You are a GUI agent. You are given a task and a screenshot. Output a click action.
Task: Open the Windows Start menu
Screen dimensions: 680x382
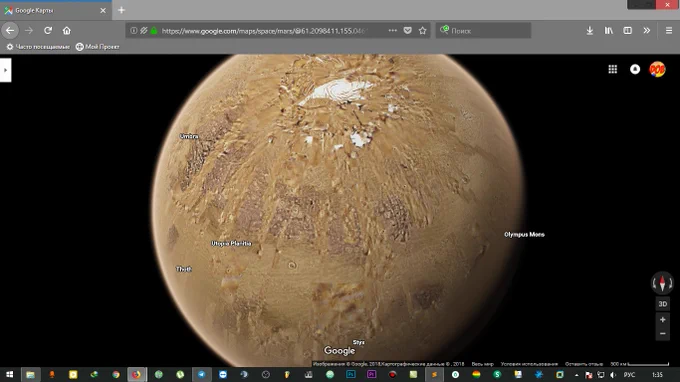(x=10, y=375)
